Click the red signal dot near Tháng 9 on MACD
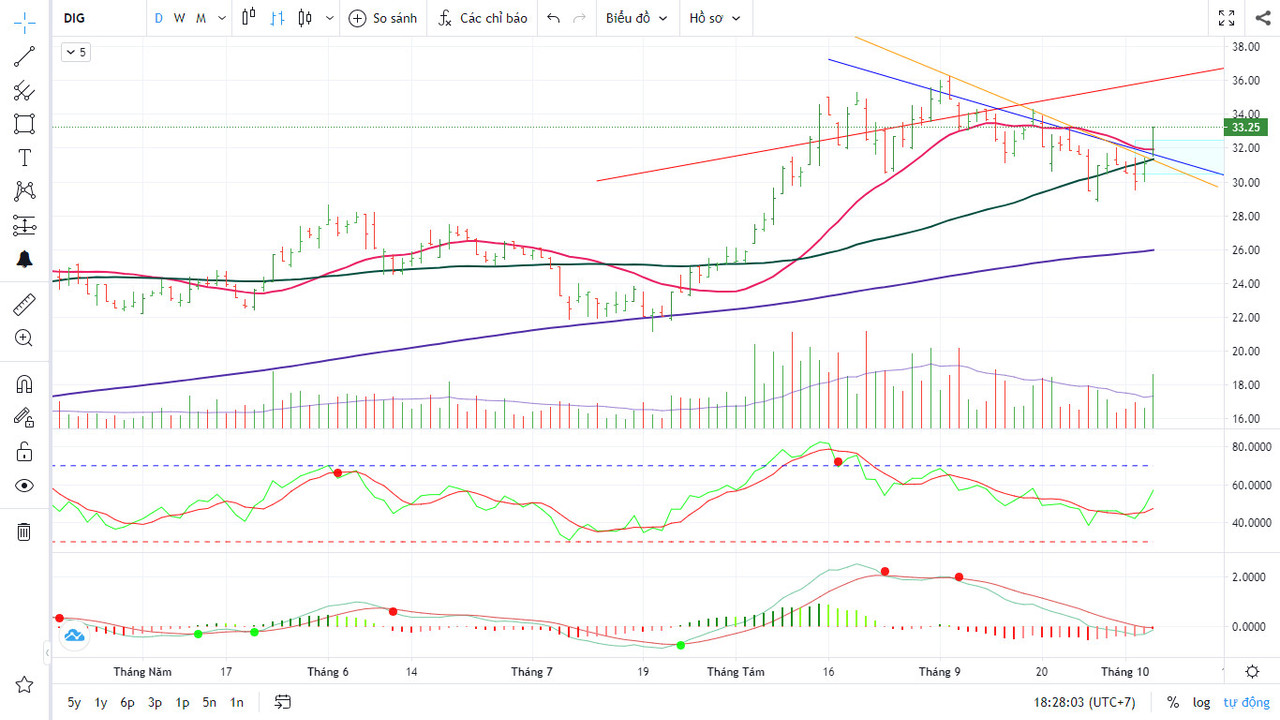Image resolution: width=1280 pixels, height=720 pixels. point(959,577)
